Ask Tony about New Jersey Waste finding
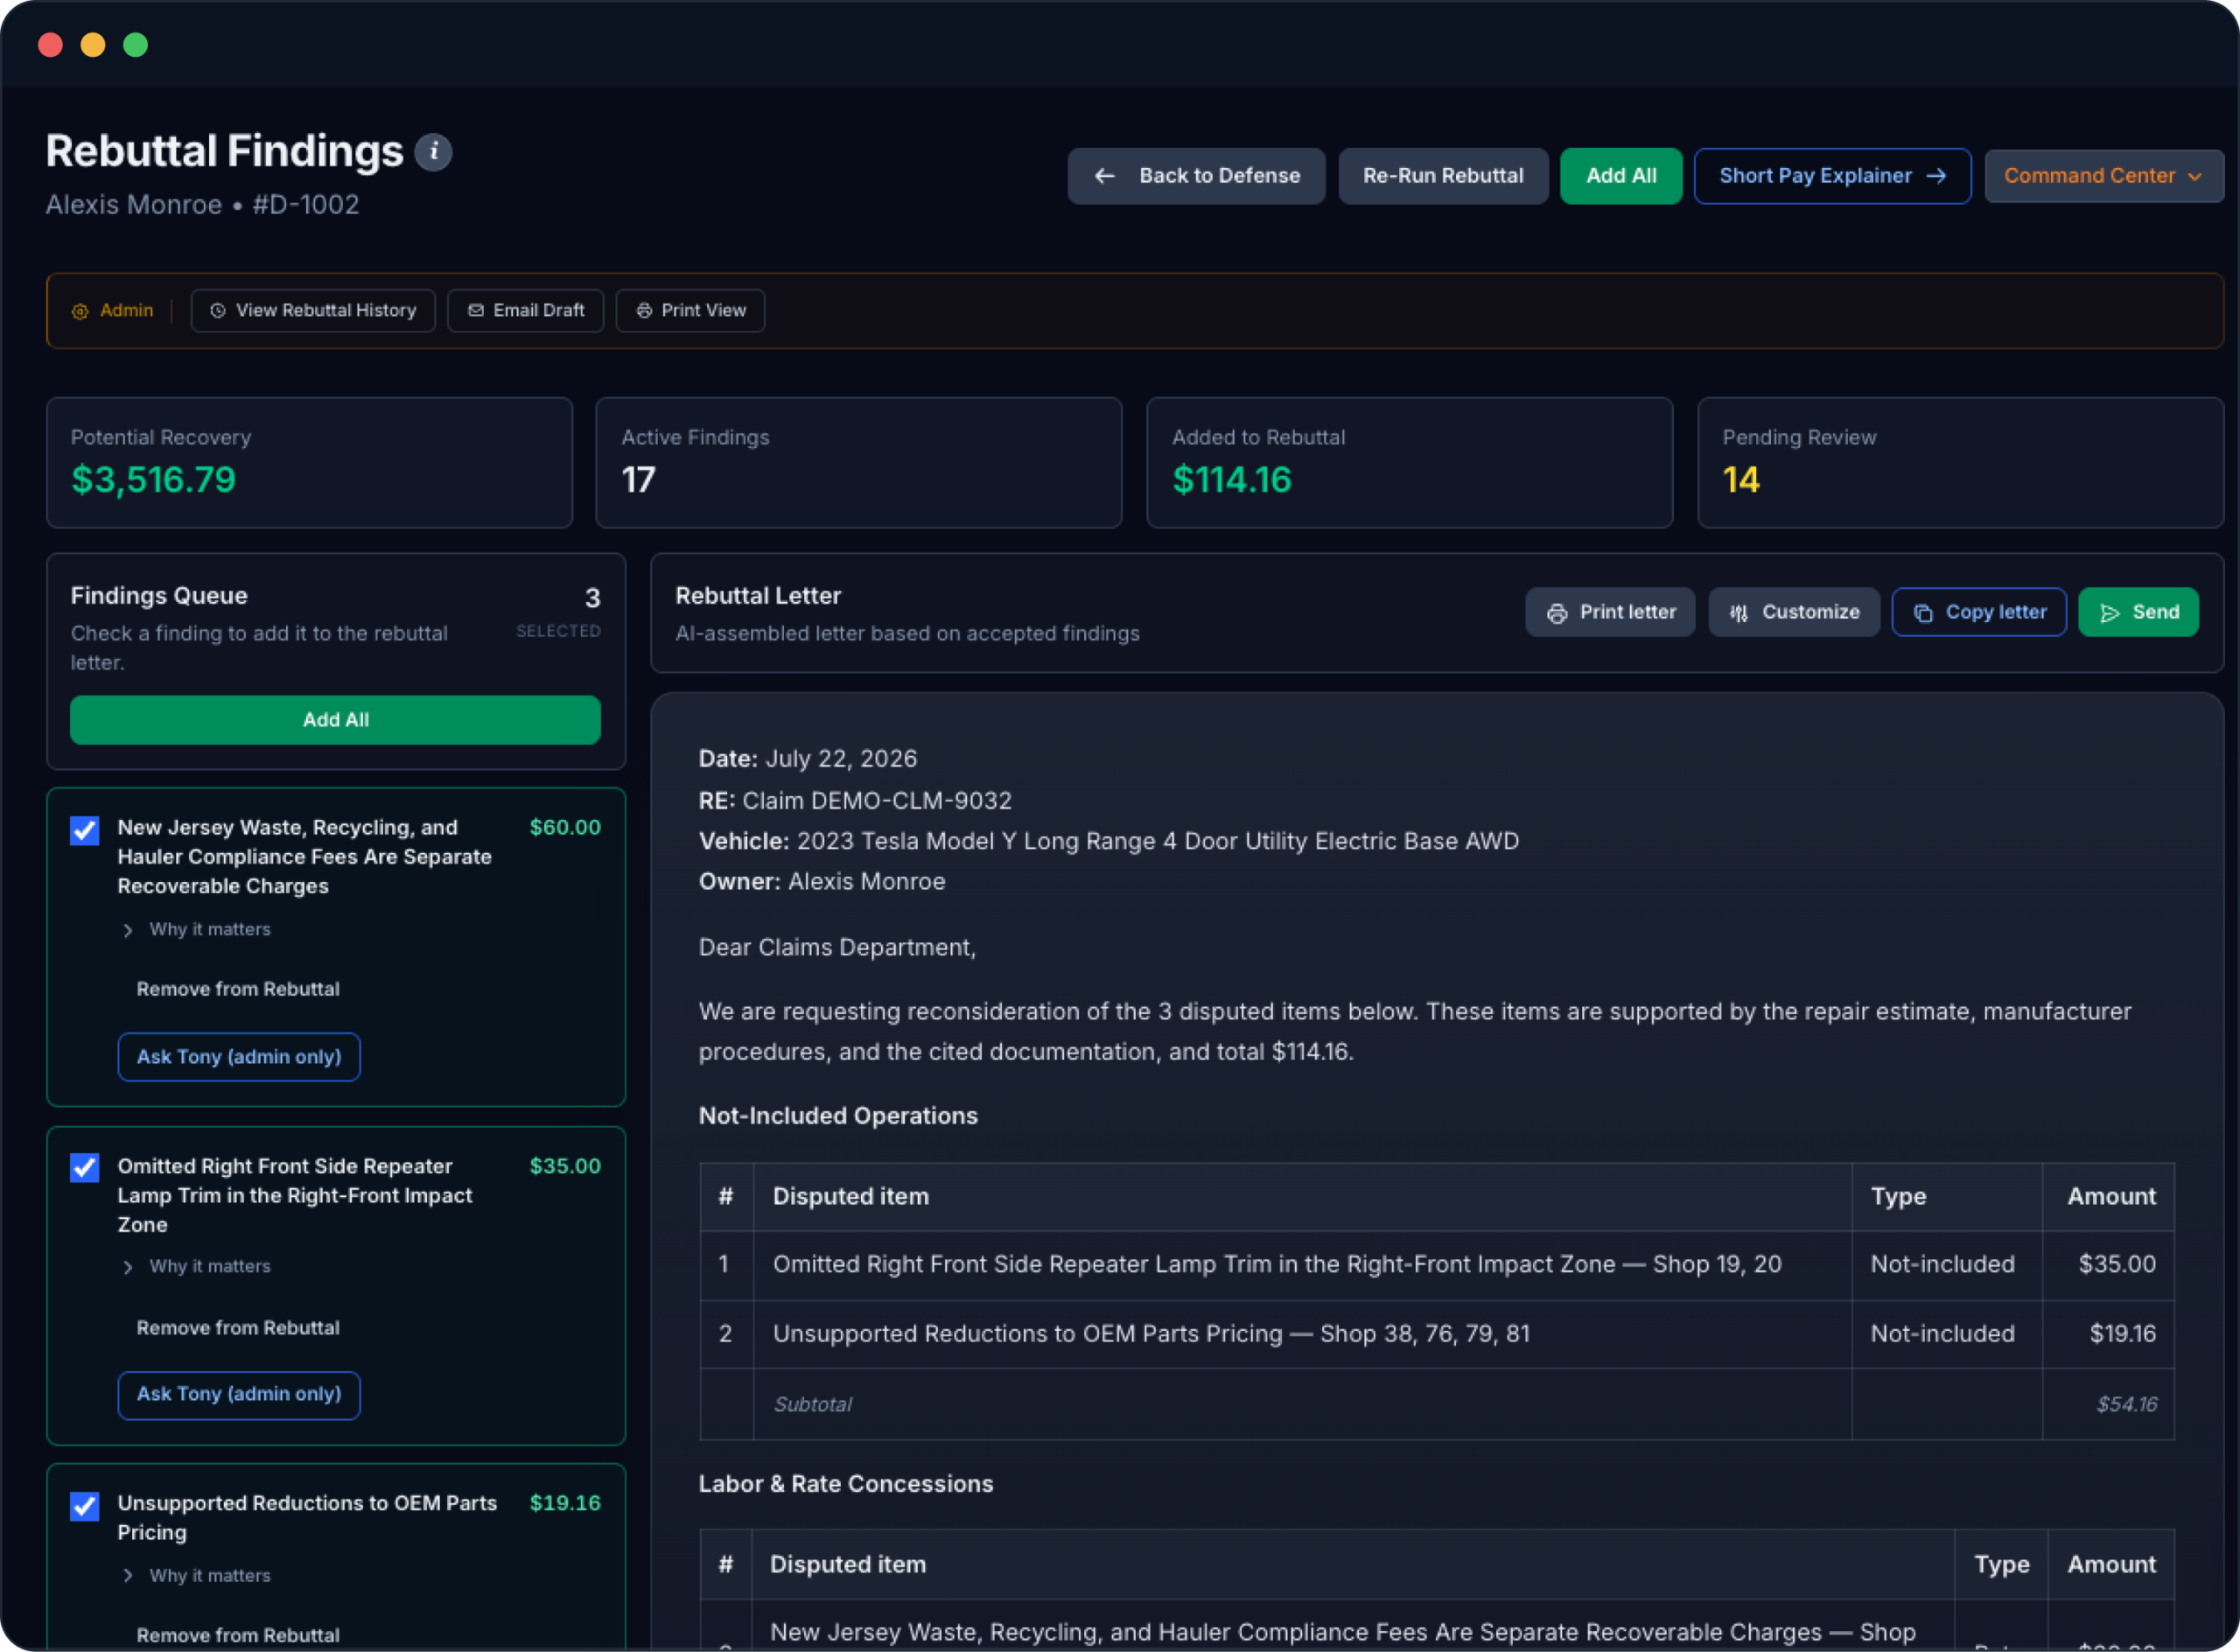 (239, 1057)
